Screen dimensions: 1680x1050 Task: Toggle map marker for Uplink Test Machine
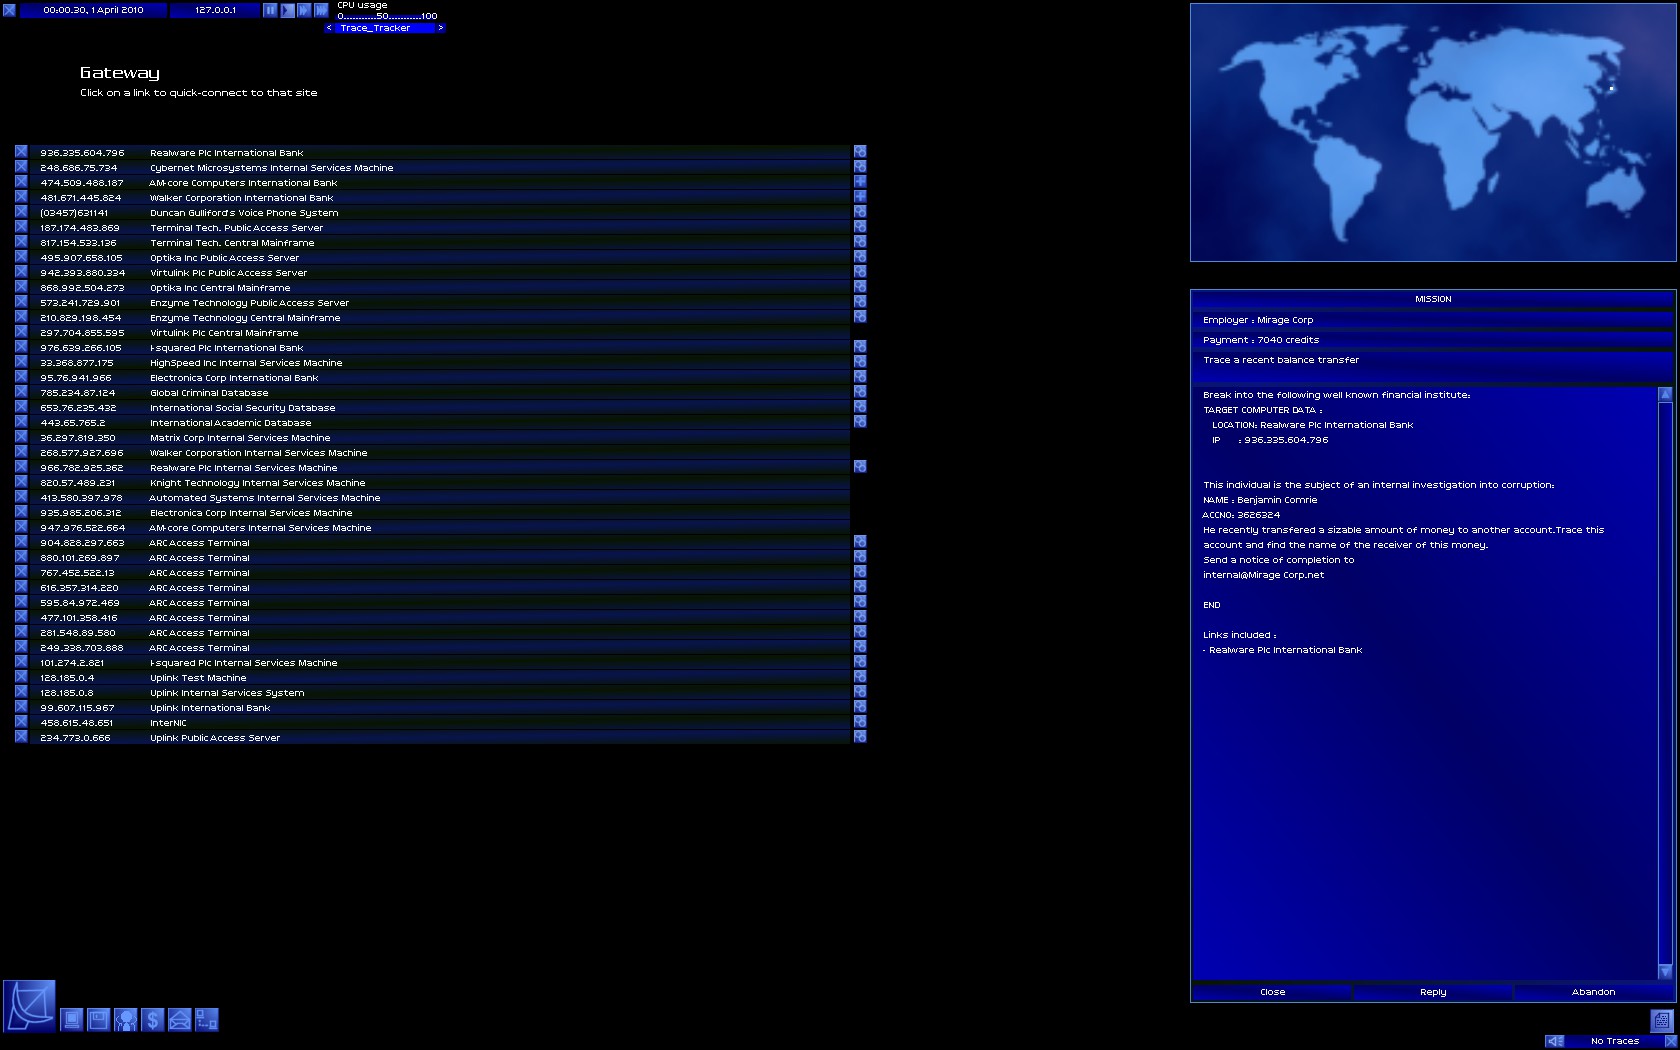pyautogui.click(x=860, y=677)
